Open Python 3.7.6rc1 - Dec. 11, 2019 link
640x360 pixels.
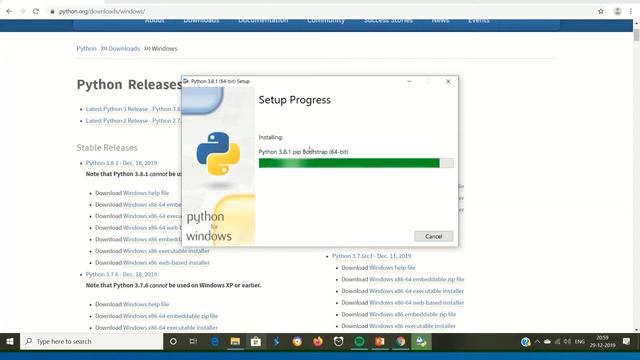point(371,256)
